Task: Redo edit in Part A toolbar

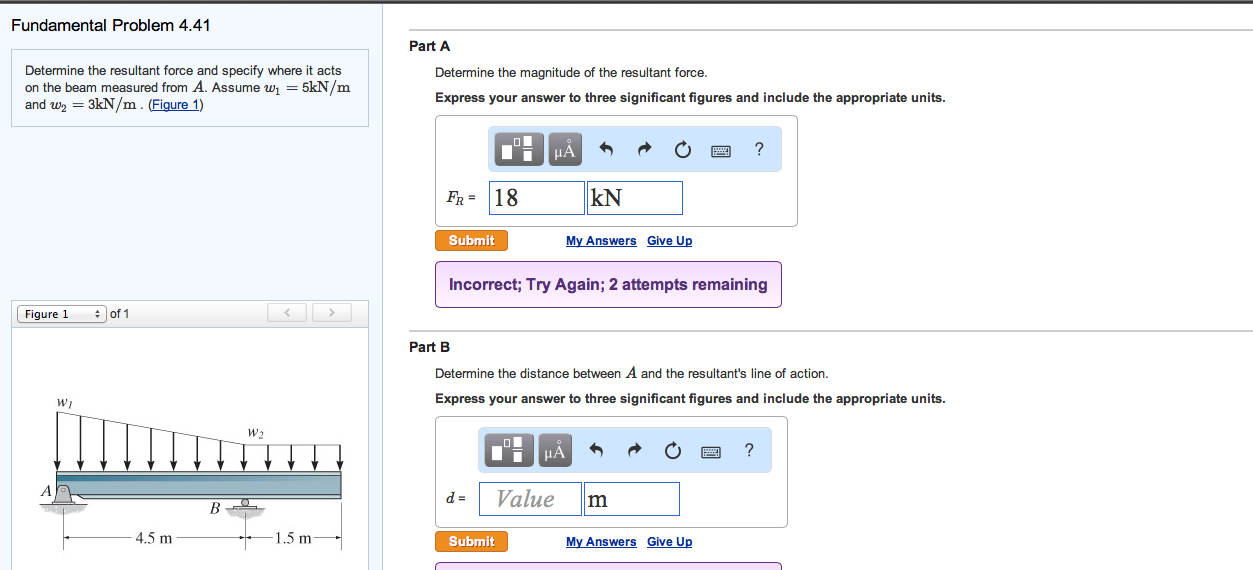Action: [644, 150]
